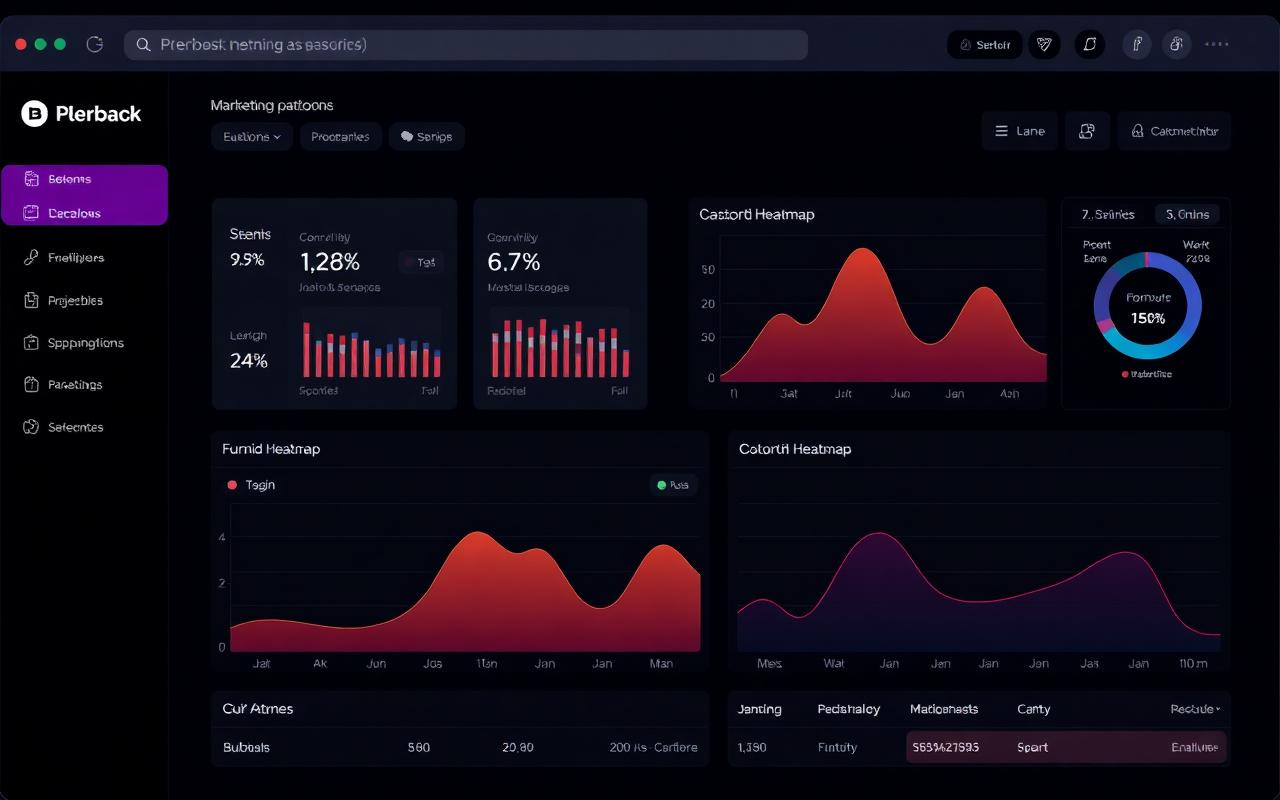
Task: Open the Reclule dropdown in the table header
Action: coord(1195,709)
